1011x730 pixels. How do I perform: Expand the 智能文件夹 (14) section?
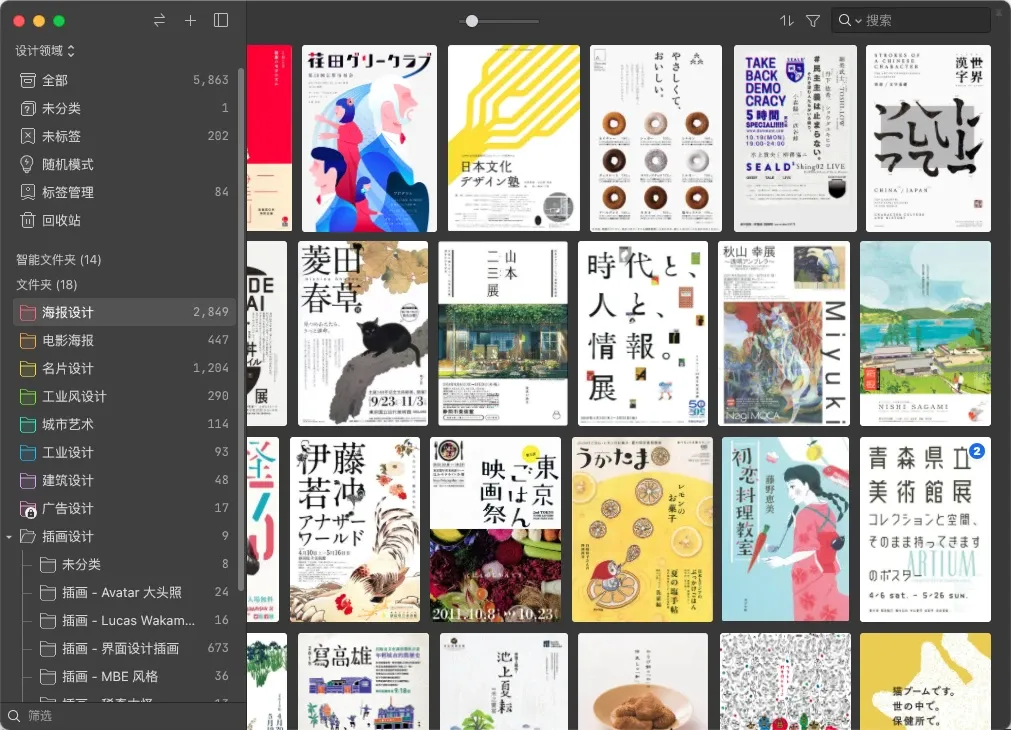click(x=59, y=259)
